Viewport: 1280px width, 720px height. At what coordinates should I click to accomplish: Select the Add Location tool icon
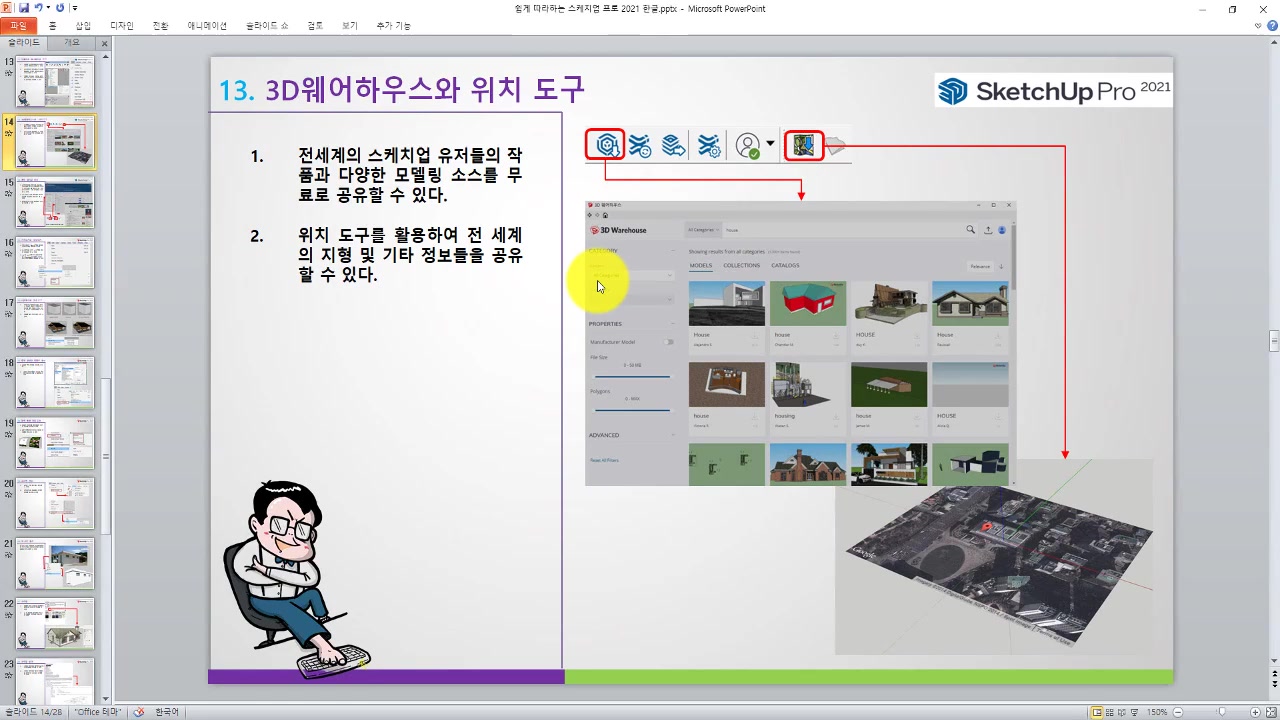(801, 145)
